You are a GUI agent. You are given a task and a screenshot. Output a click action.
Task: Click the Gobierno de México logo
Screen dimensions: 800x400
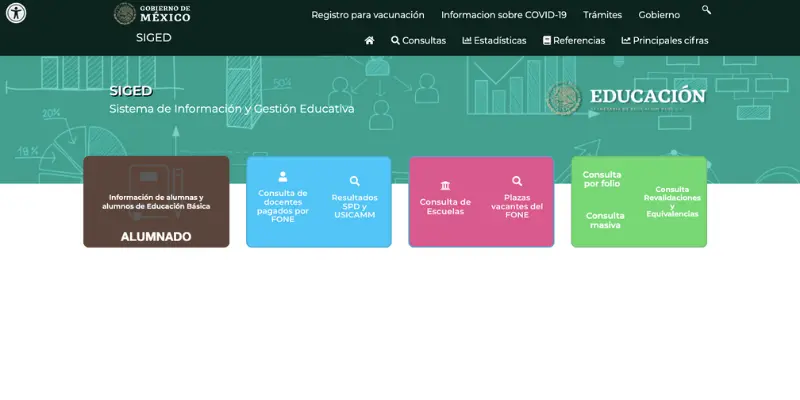pos(152,13)
